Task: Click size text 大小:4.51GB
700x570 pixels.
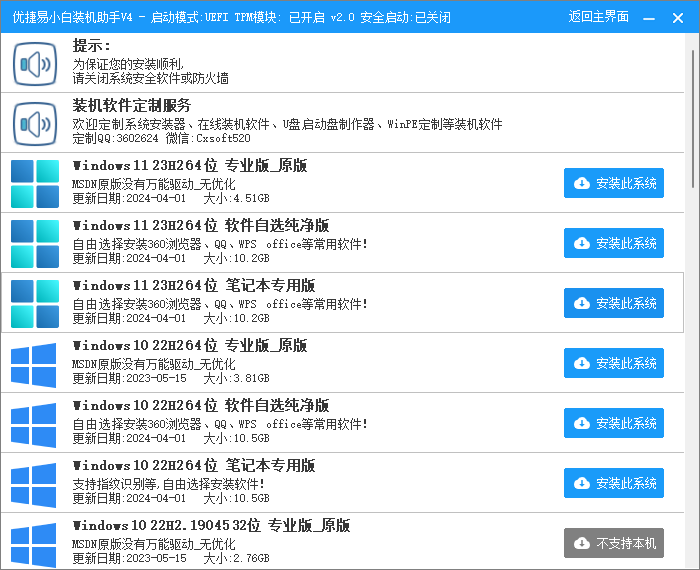Action: pos(236,198)
